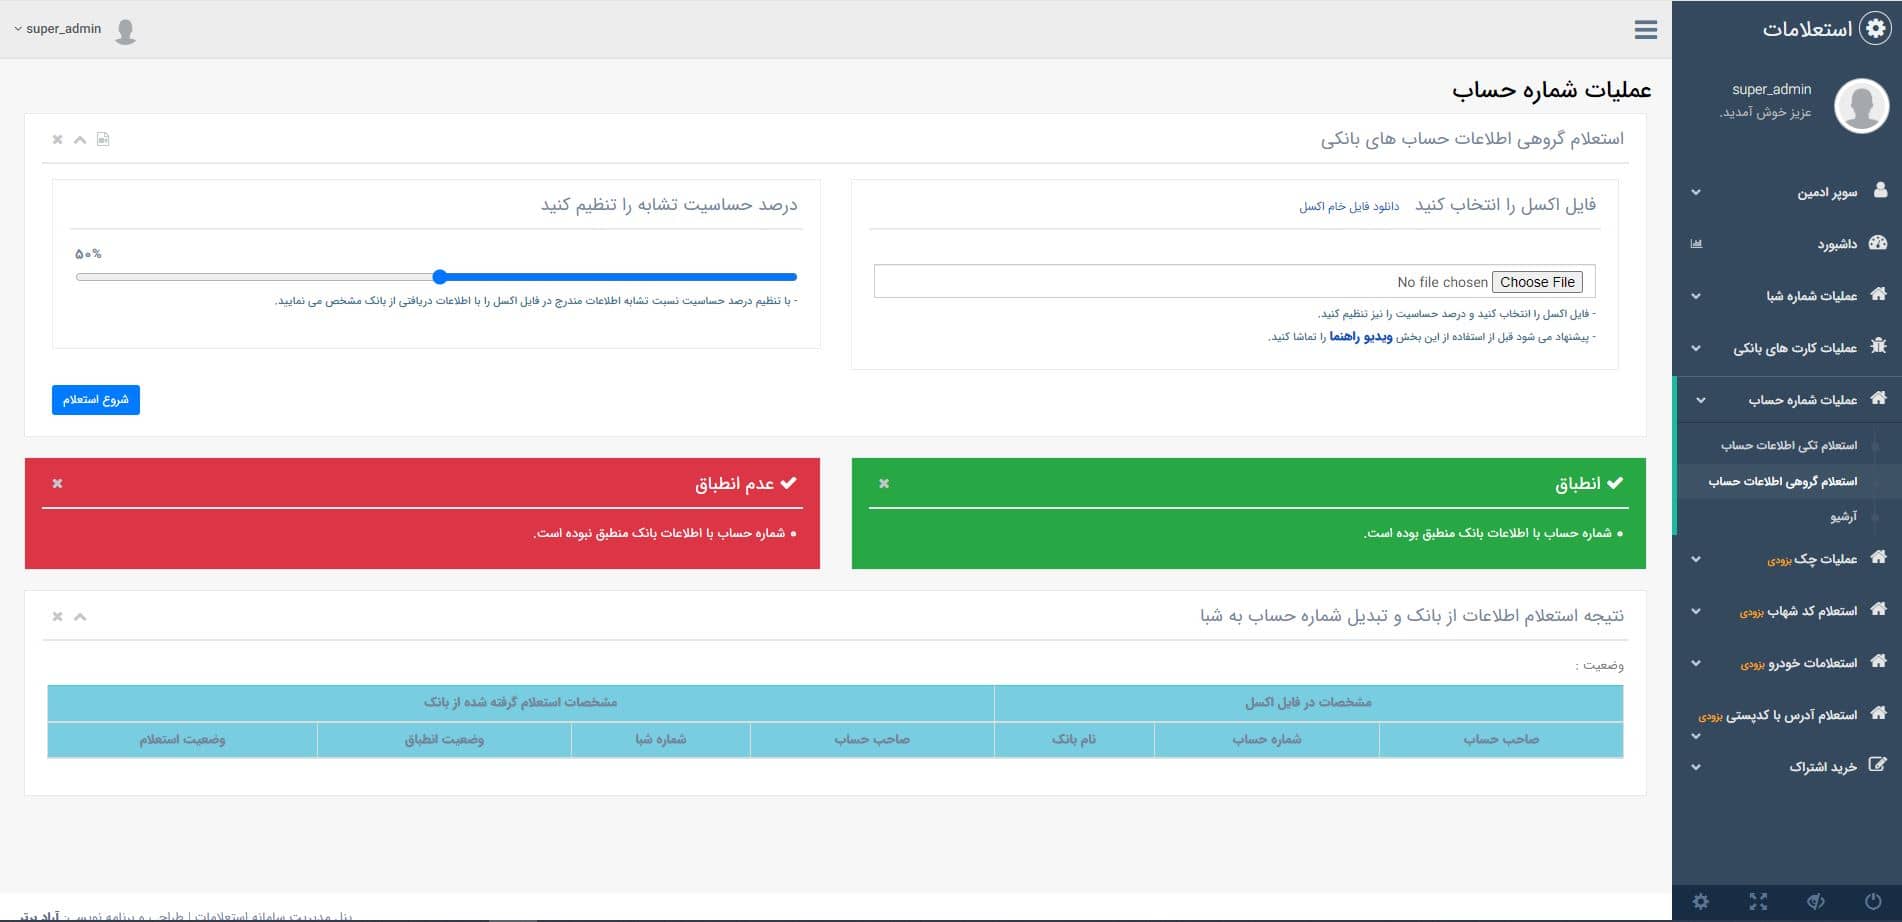This screenshot has width=1902, height=922.
Task: Click the استعلامات خودرو home icon
Action: [x=1878, y=661]
